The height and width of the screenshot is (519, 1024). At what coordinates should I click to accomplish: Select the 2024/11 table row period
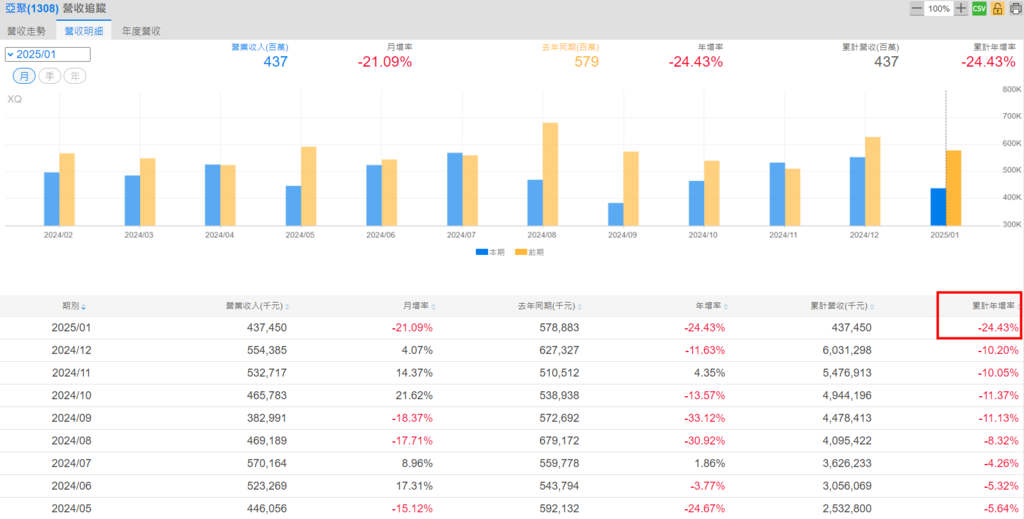pyautogui.click(x=72, y=373)
